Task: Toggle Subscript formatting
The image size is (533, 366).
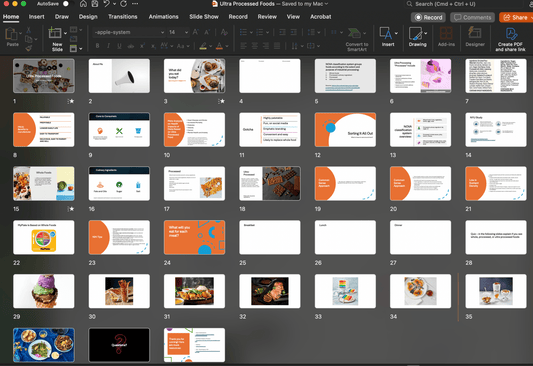Action: point(153,46)
